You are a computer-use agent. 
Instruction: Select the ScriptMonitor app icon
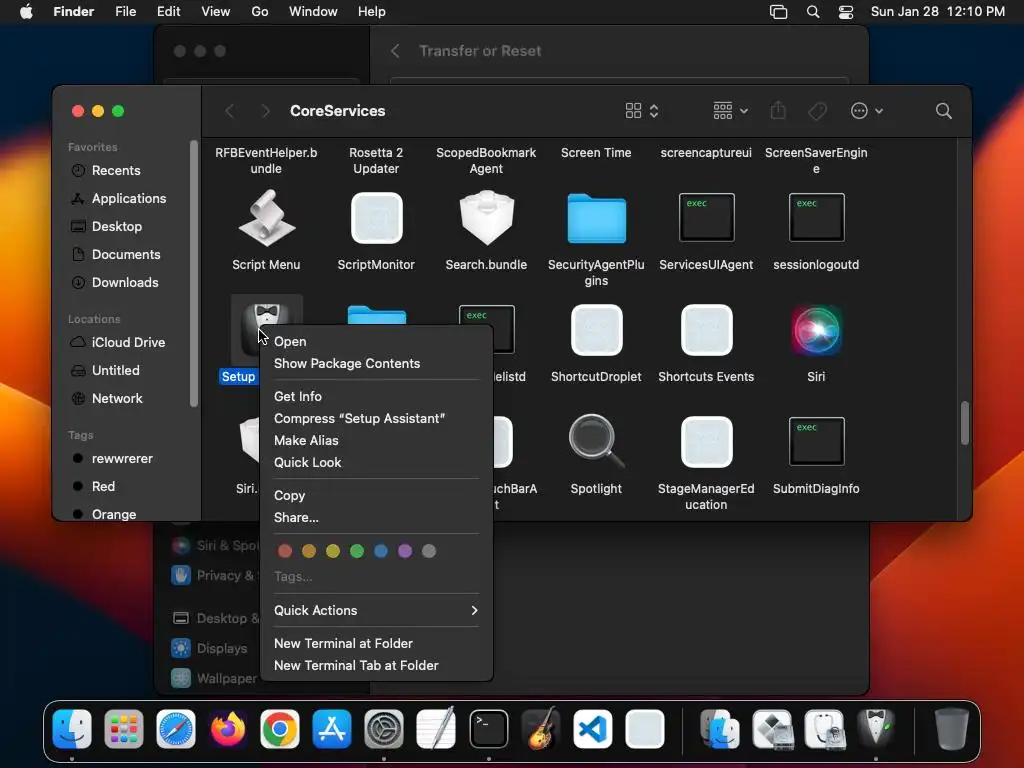point(376,218)
